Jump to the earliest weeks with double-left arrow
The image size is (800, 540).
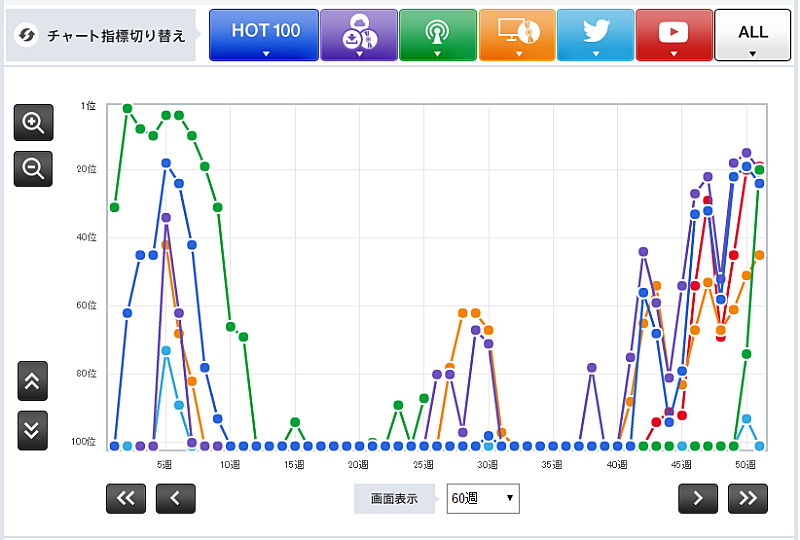click(x=126, y=497)
